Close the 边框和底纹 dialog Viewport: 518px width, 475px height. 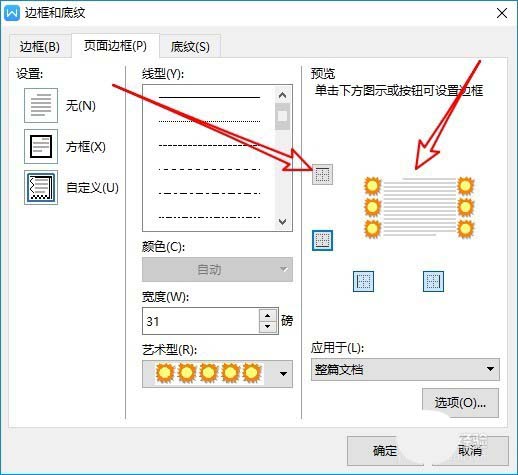point(502,13)
